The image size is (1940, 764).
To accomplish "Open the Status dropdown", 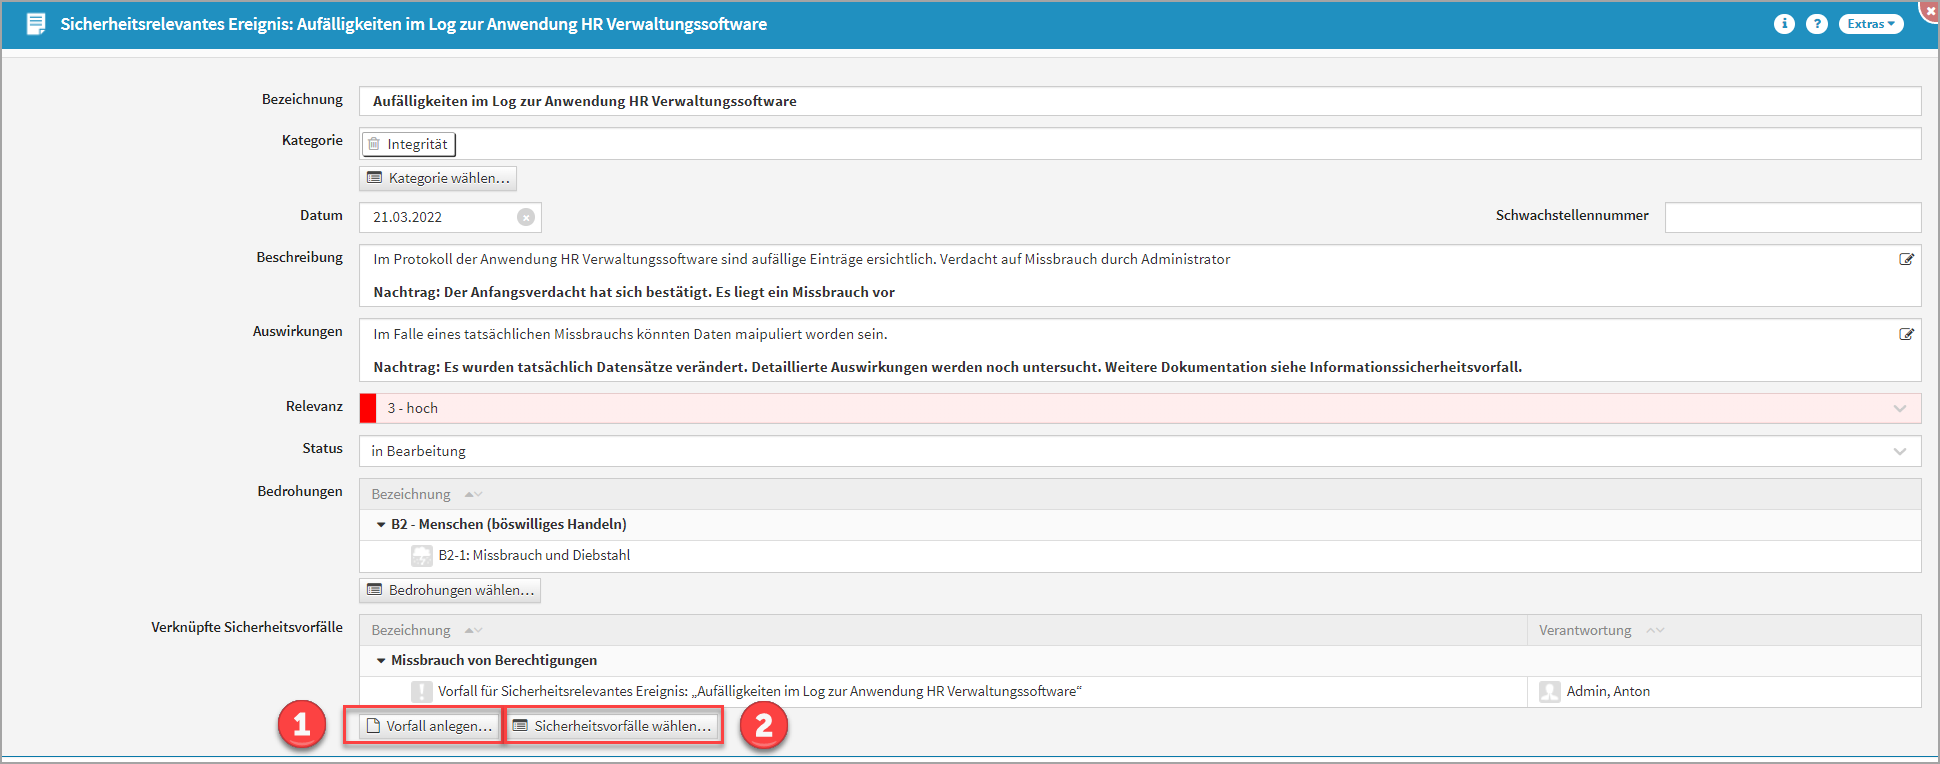I will coord(1899,451).
